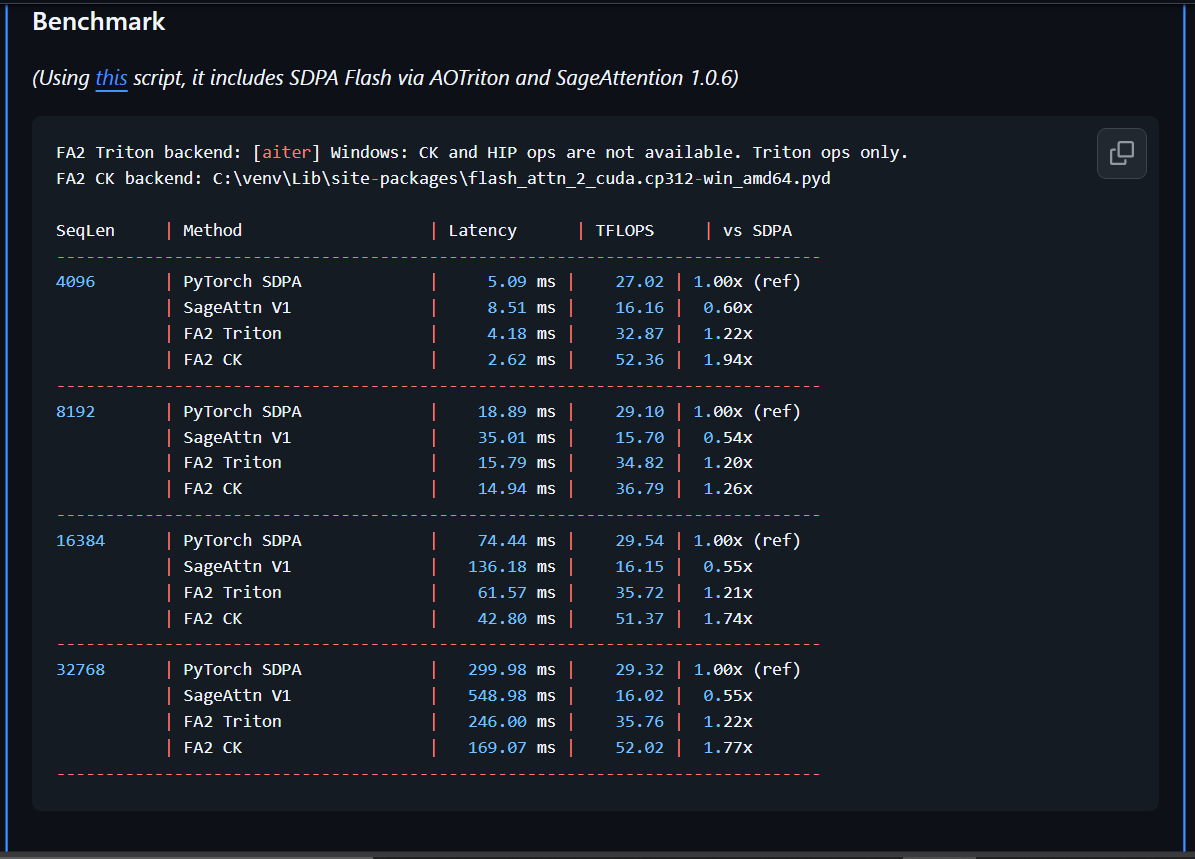
Task: Click TFLOPS value 16.16
Action: click(639, 307)
